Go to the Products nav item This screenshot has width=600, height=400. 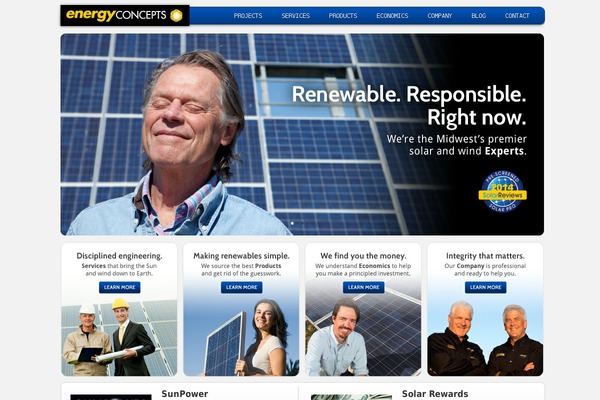click(343, 16)
